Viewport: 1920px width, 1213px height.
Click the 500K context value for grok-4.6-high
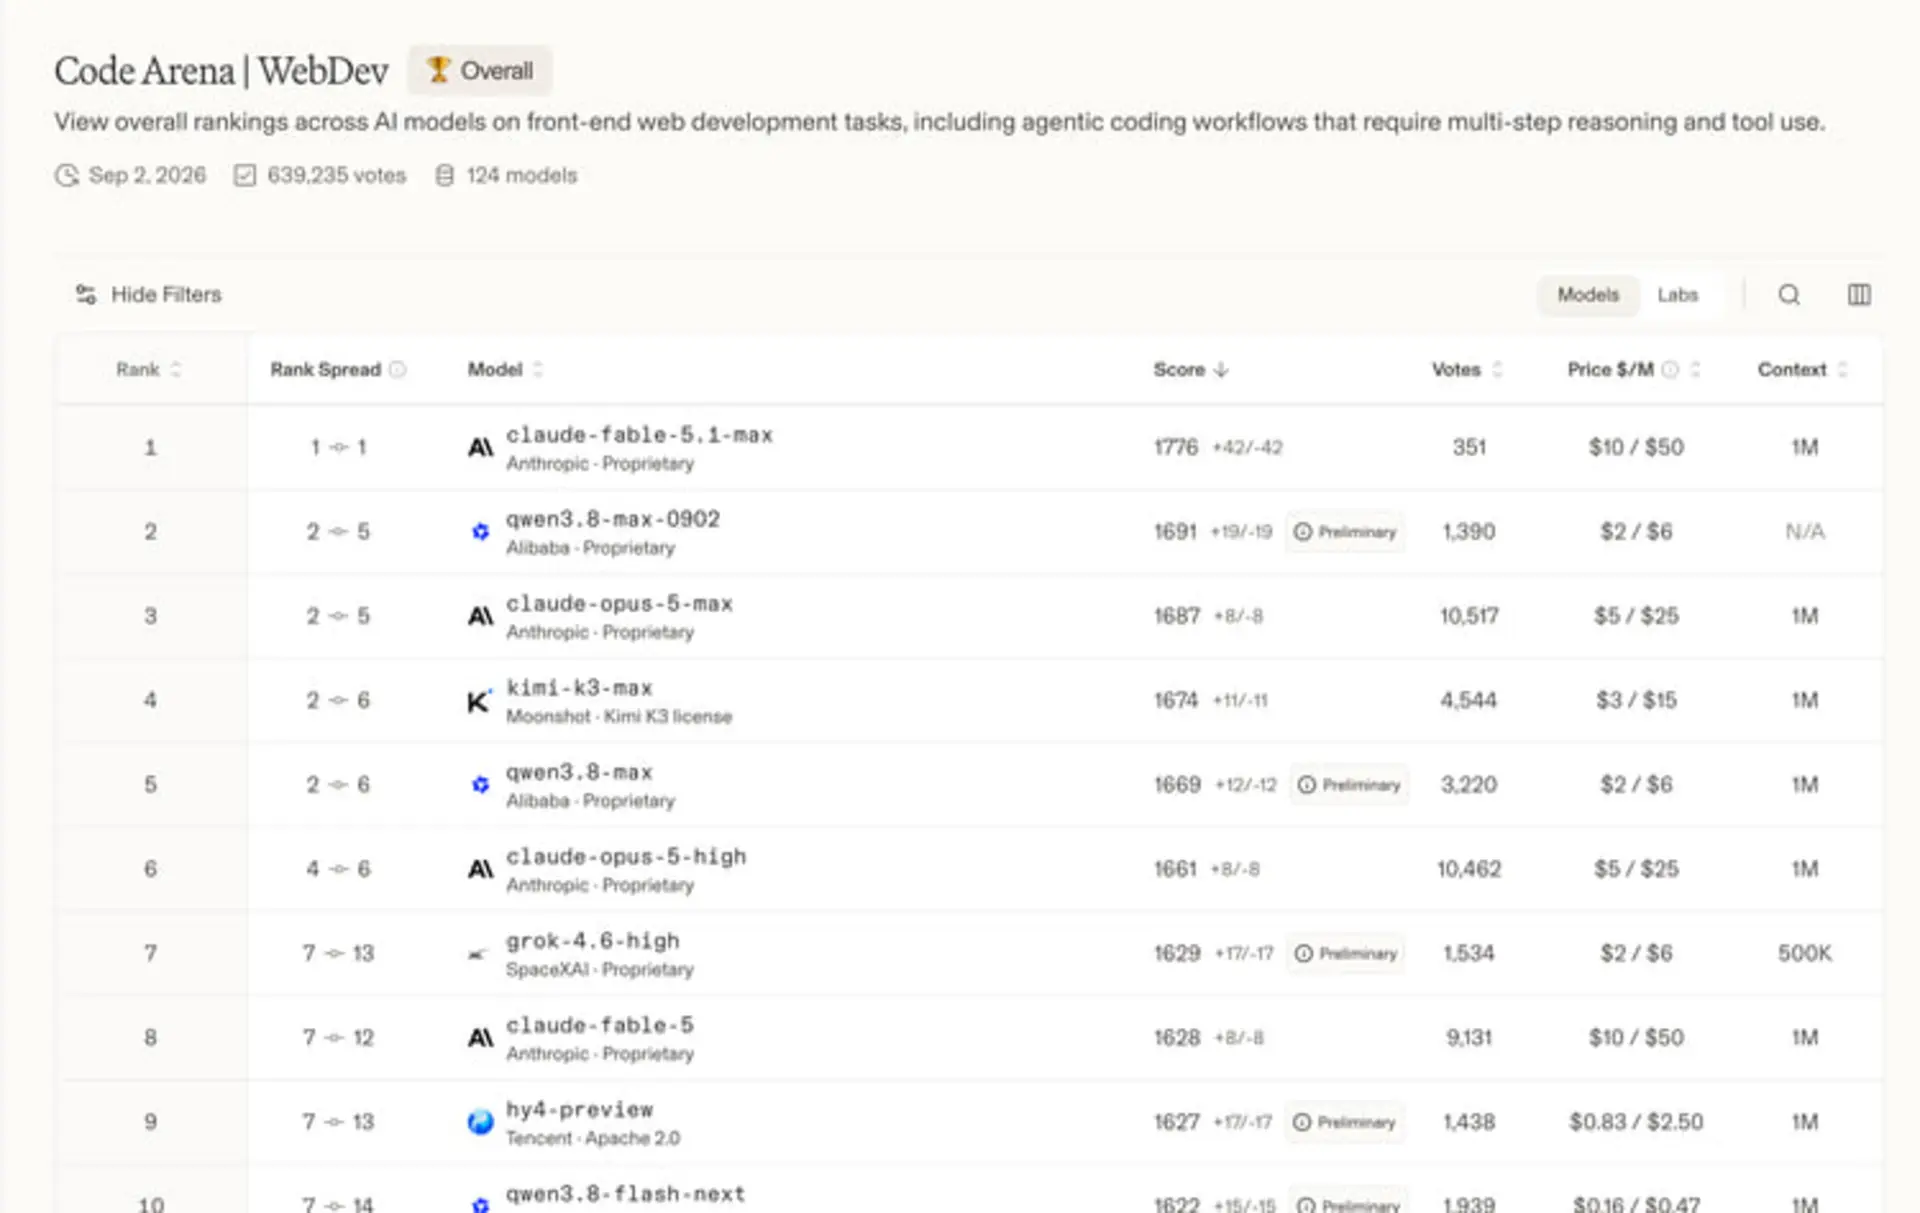(x=1805, y=953)
